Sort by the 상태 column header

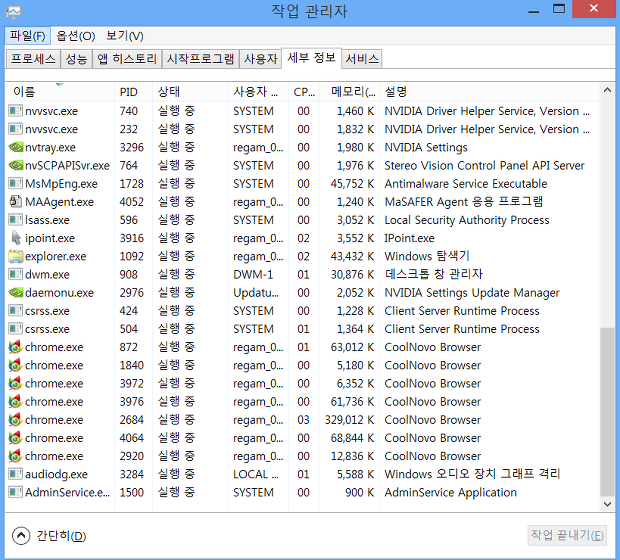[190, 92]
